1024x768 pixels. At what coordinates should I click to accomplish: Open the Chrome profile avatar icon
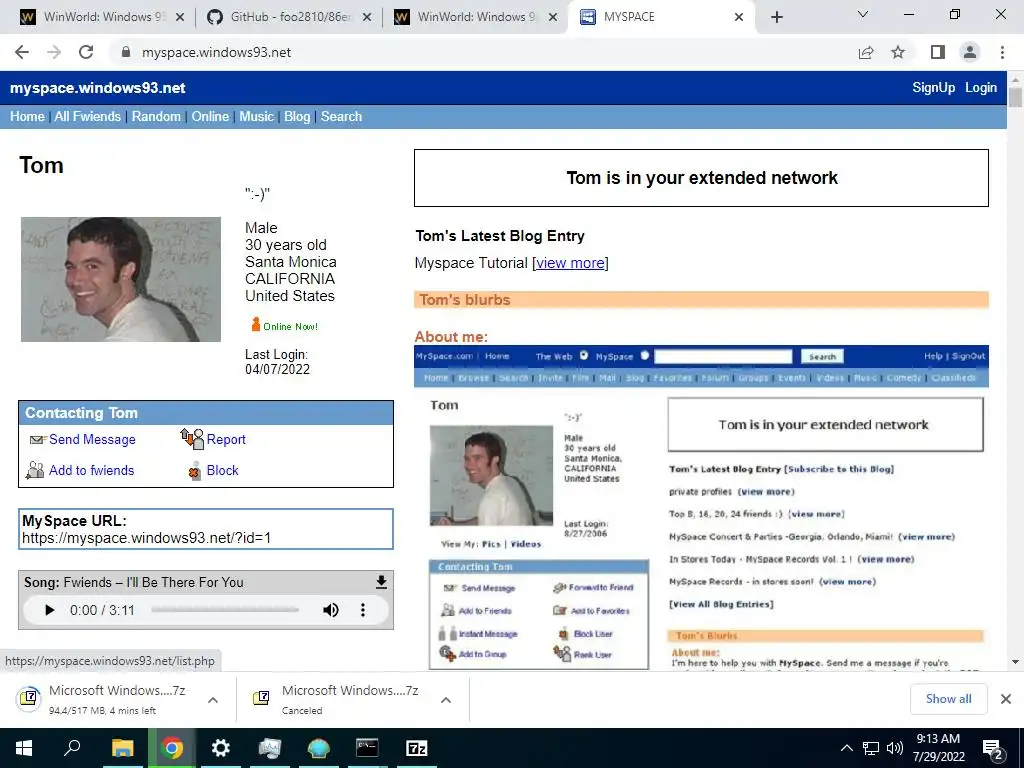tap(970, 52)
